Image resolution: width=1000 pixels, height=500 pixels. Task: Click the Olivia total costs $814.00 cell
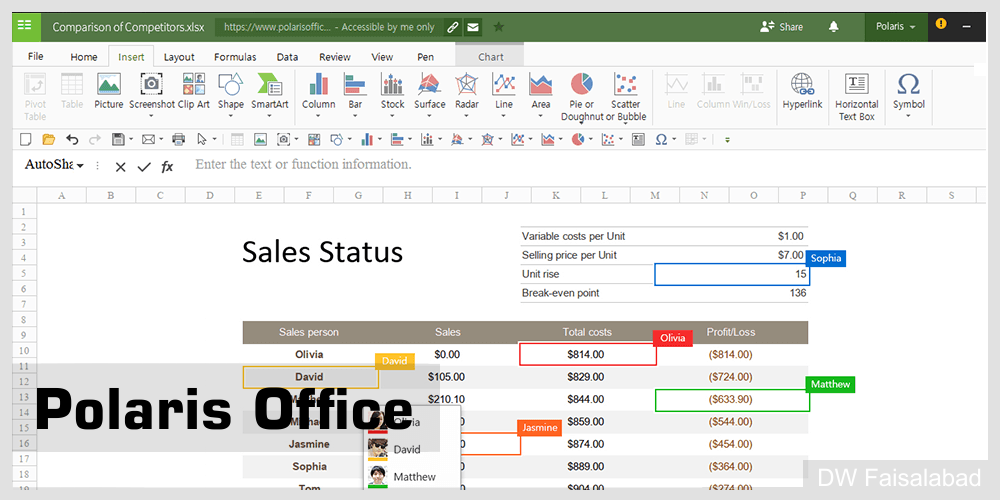coord(587,354)
